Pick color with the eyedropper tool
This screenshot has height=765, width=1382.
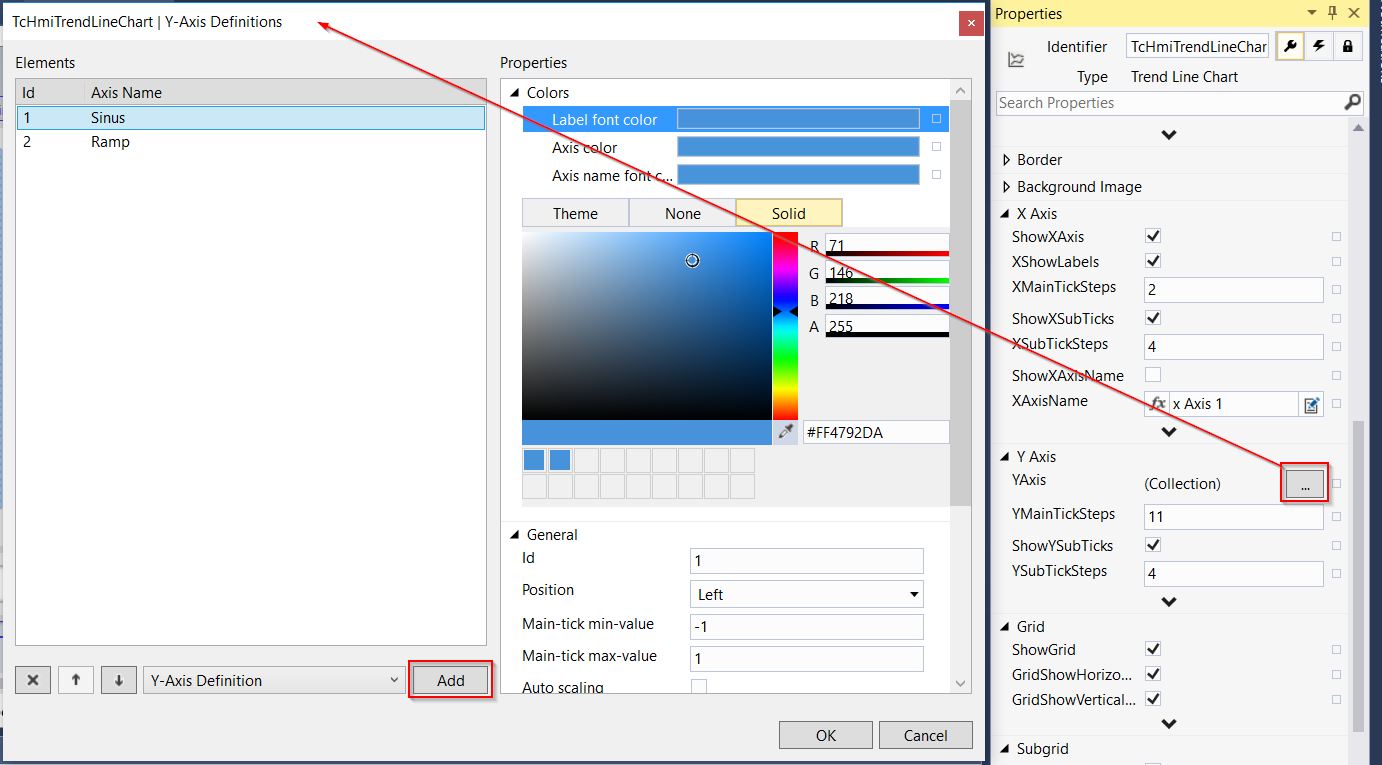coord(786,432)
